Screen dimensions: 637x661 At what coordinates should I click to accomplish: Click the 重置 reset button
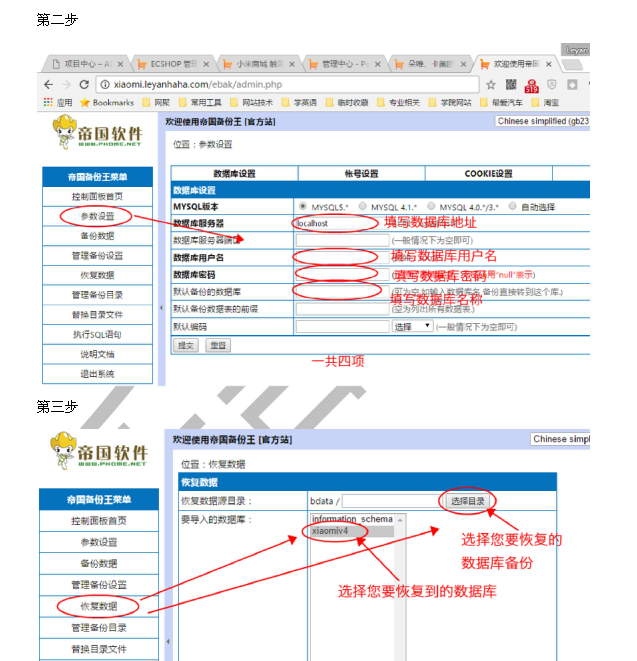point(218,345)
